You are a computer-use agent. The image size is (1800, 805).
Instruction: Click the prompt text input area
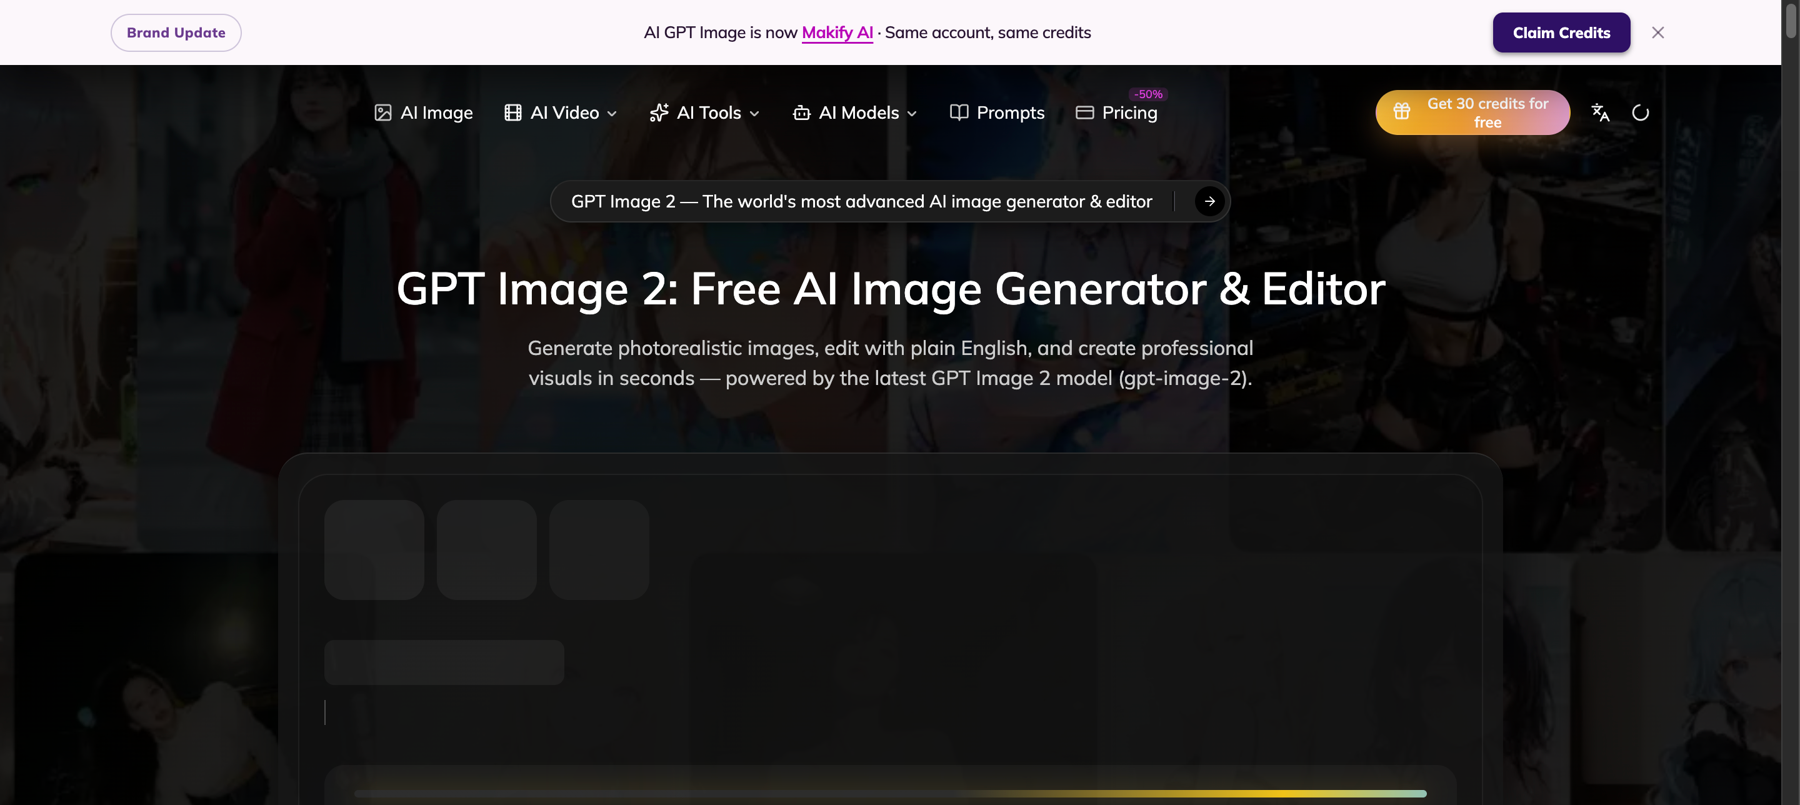click(x=890, y=712)
